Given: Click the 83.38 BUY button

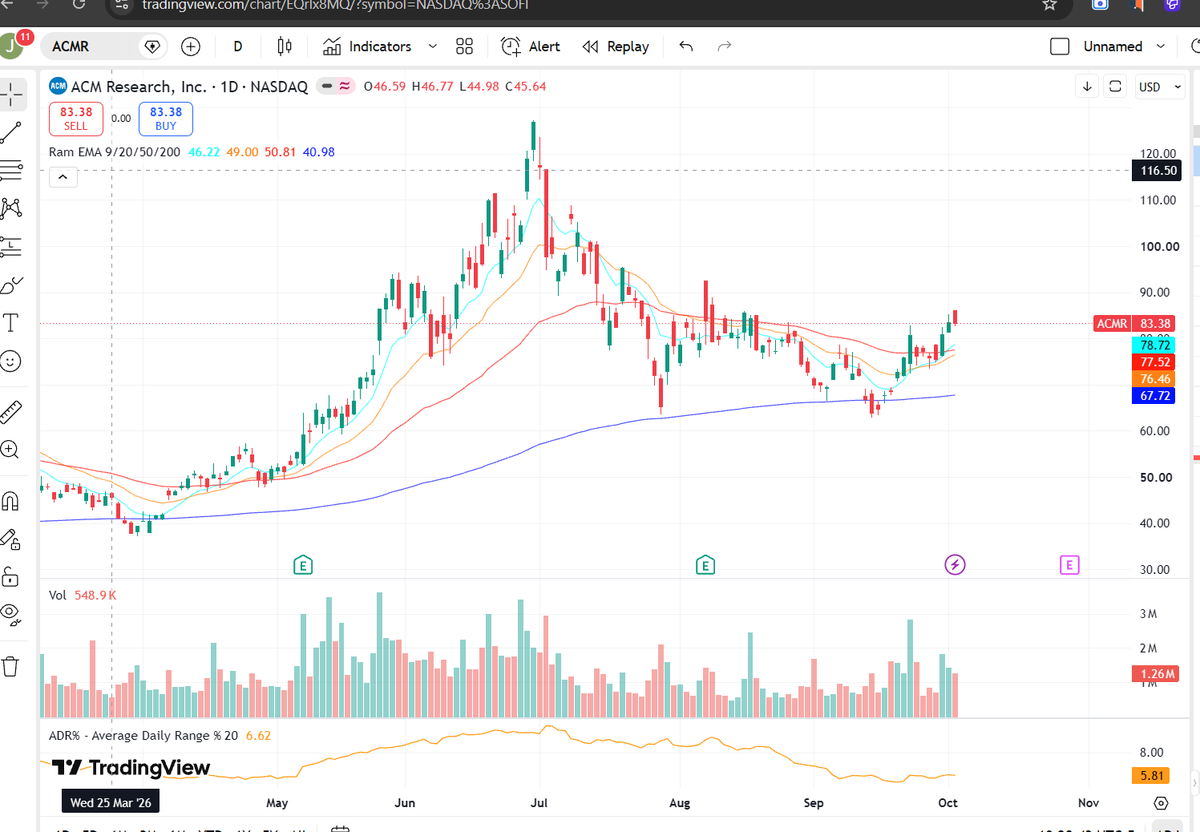Looking at the screenshot, I should tap(166, 119).
